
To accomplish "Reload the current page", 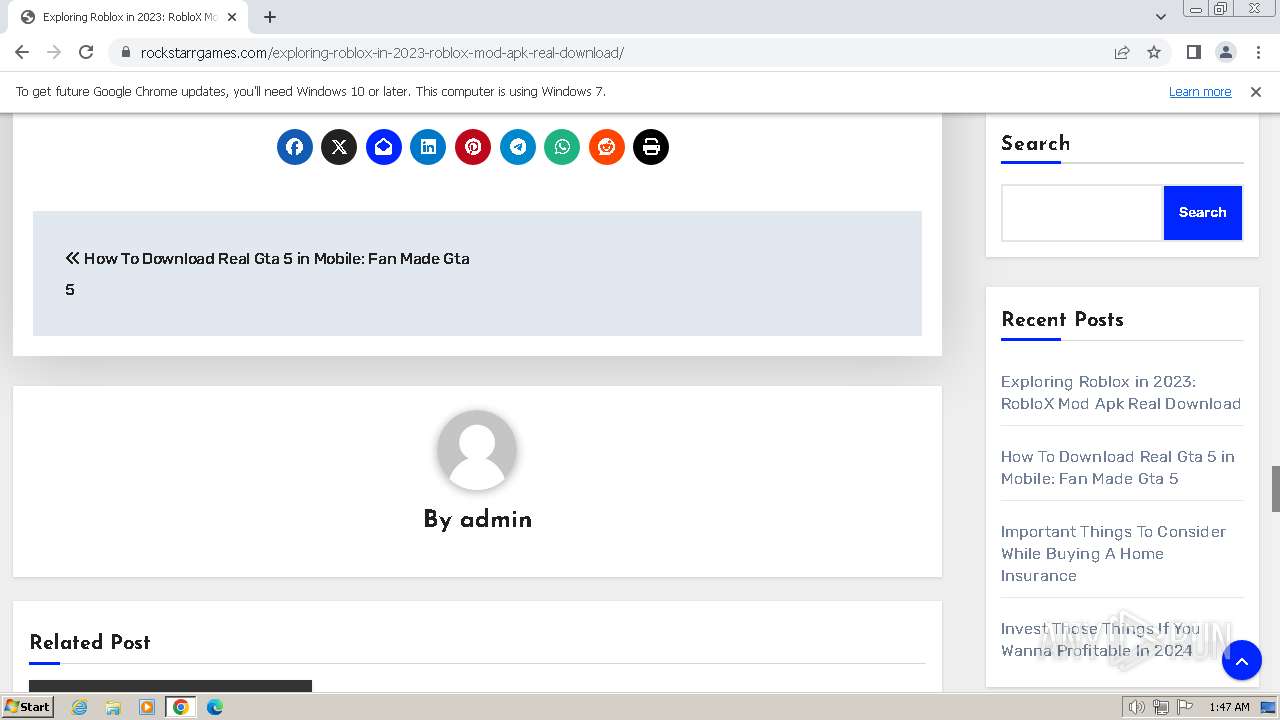I will (x=86, y=52).
